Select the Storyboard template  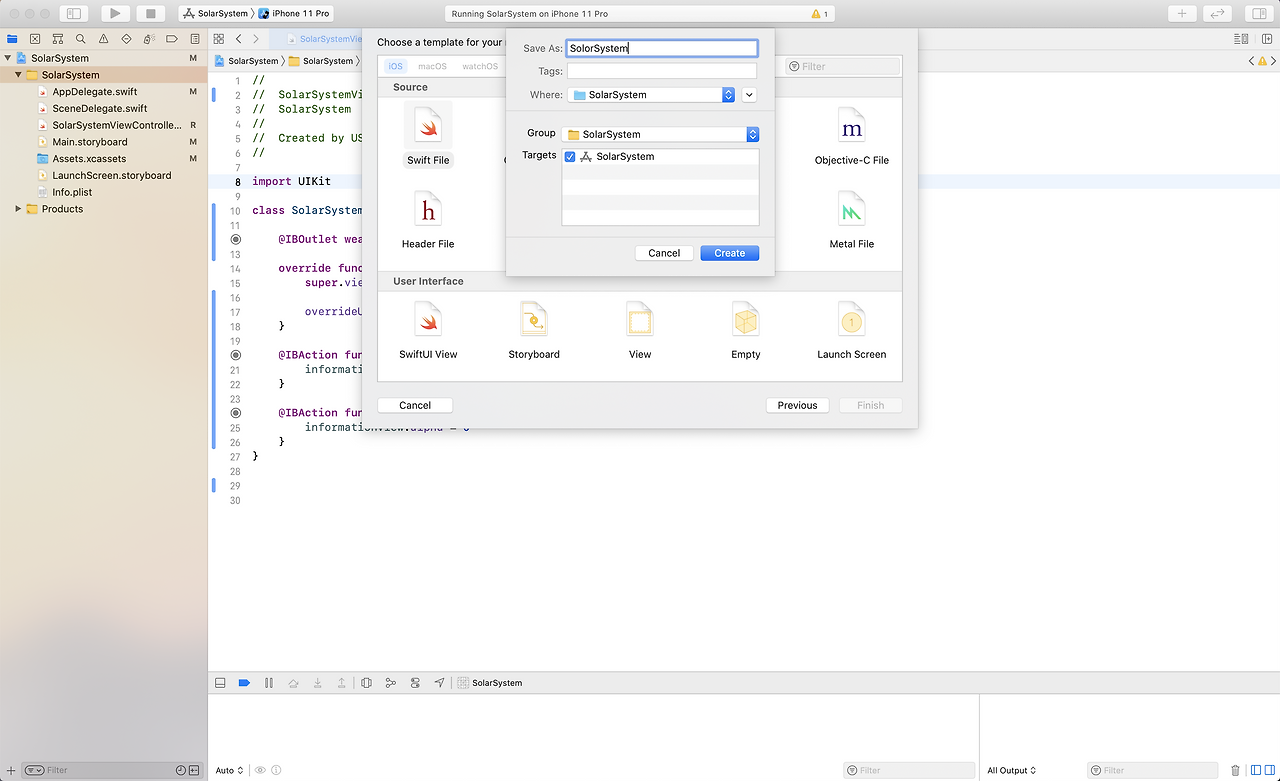click(x=534, y=330)
